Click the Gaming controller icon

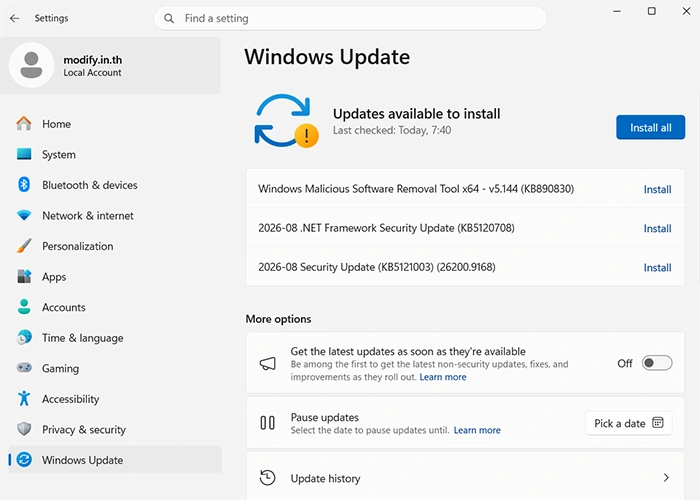click(x=24, y=368)
